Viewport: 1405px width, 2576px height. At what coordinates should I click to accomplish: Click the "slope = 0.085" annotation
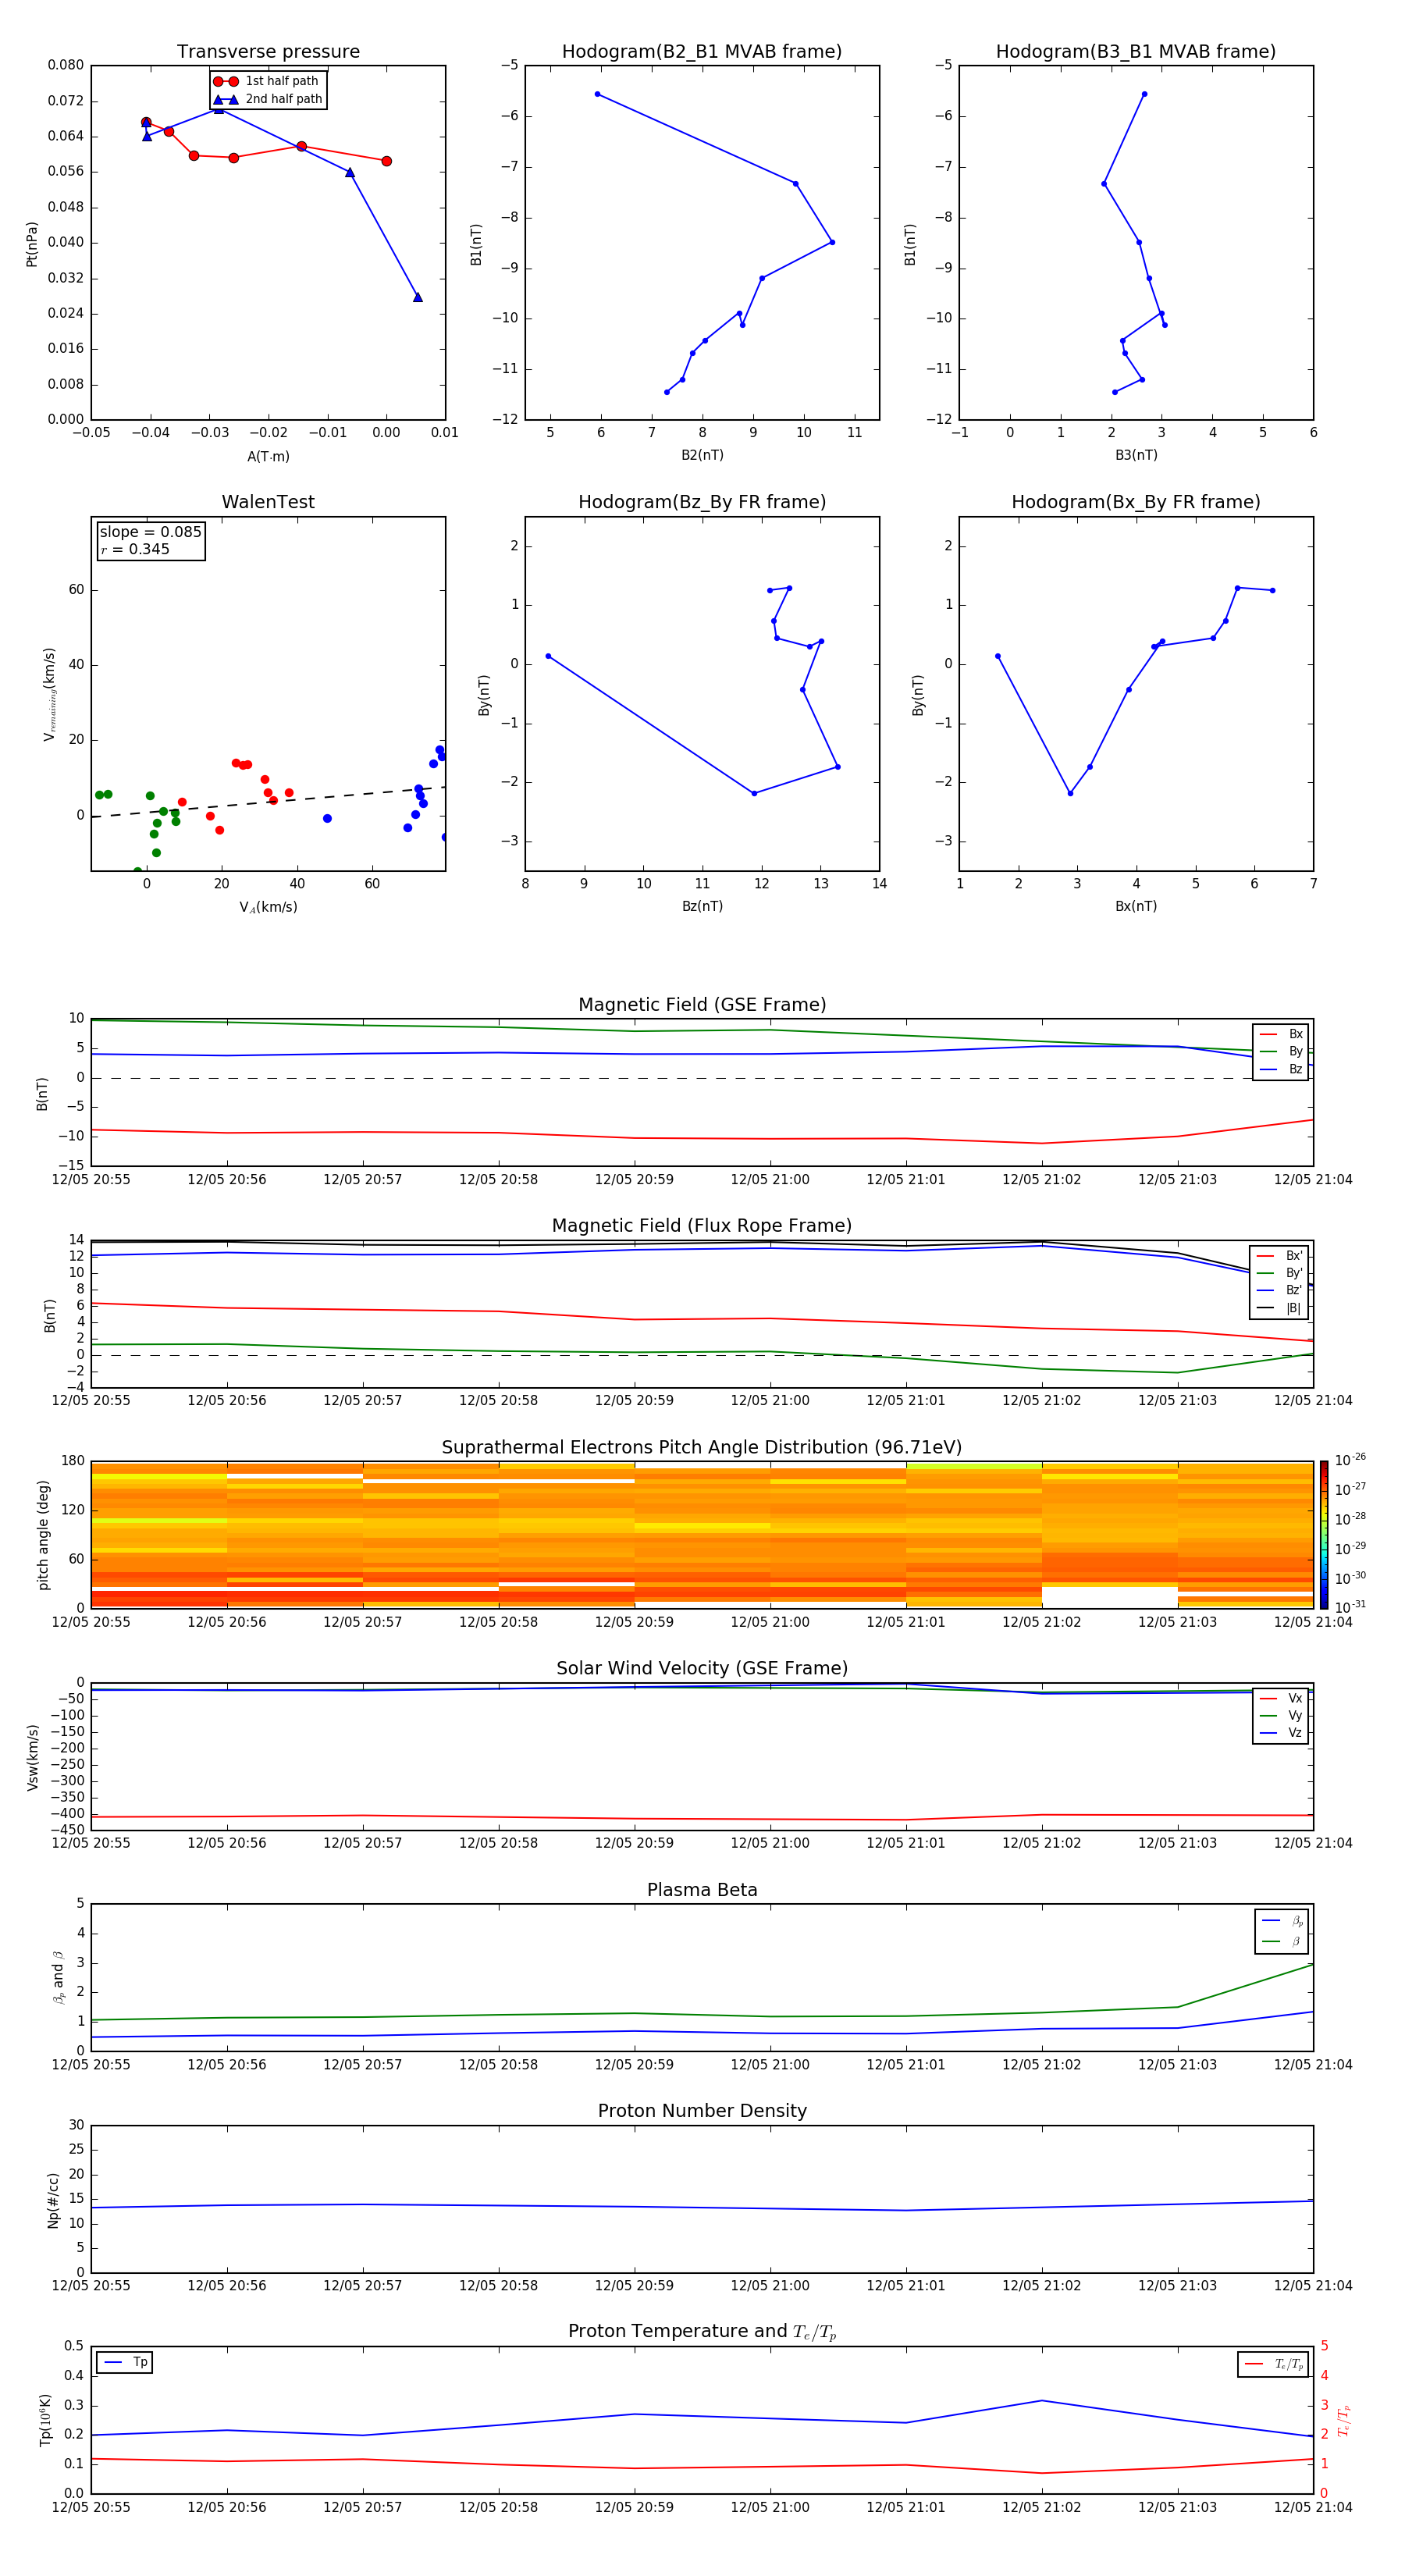coord(151,532)
